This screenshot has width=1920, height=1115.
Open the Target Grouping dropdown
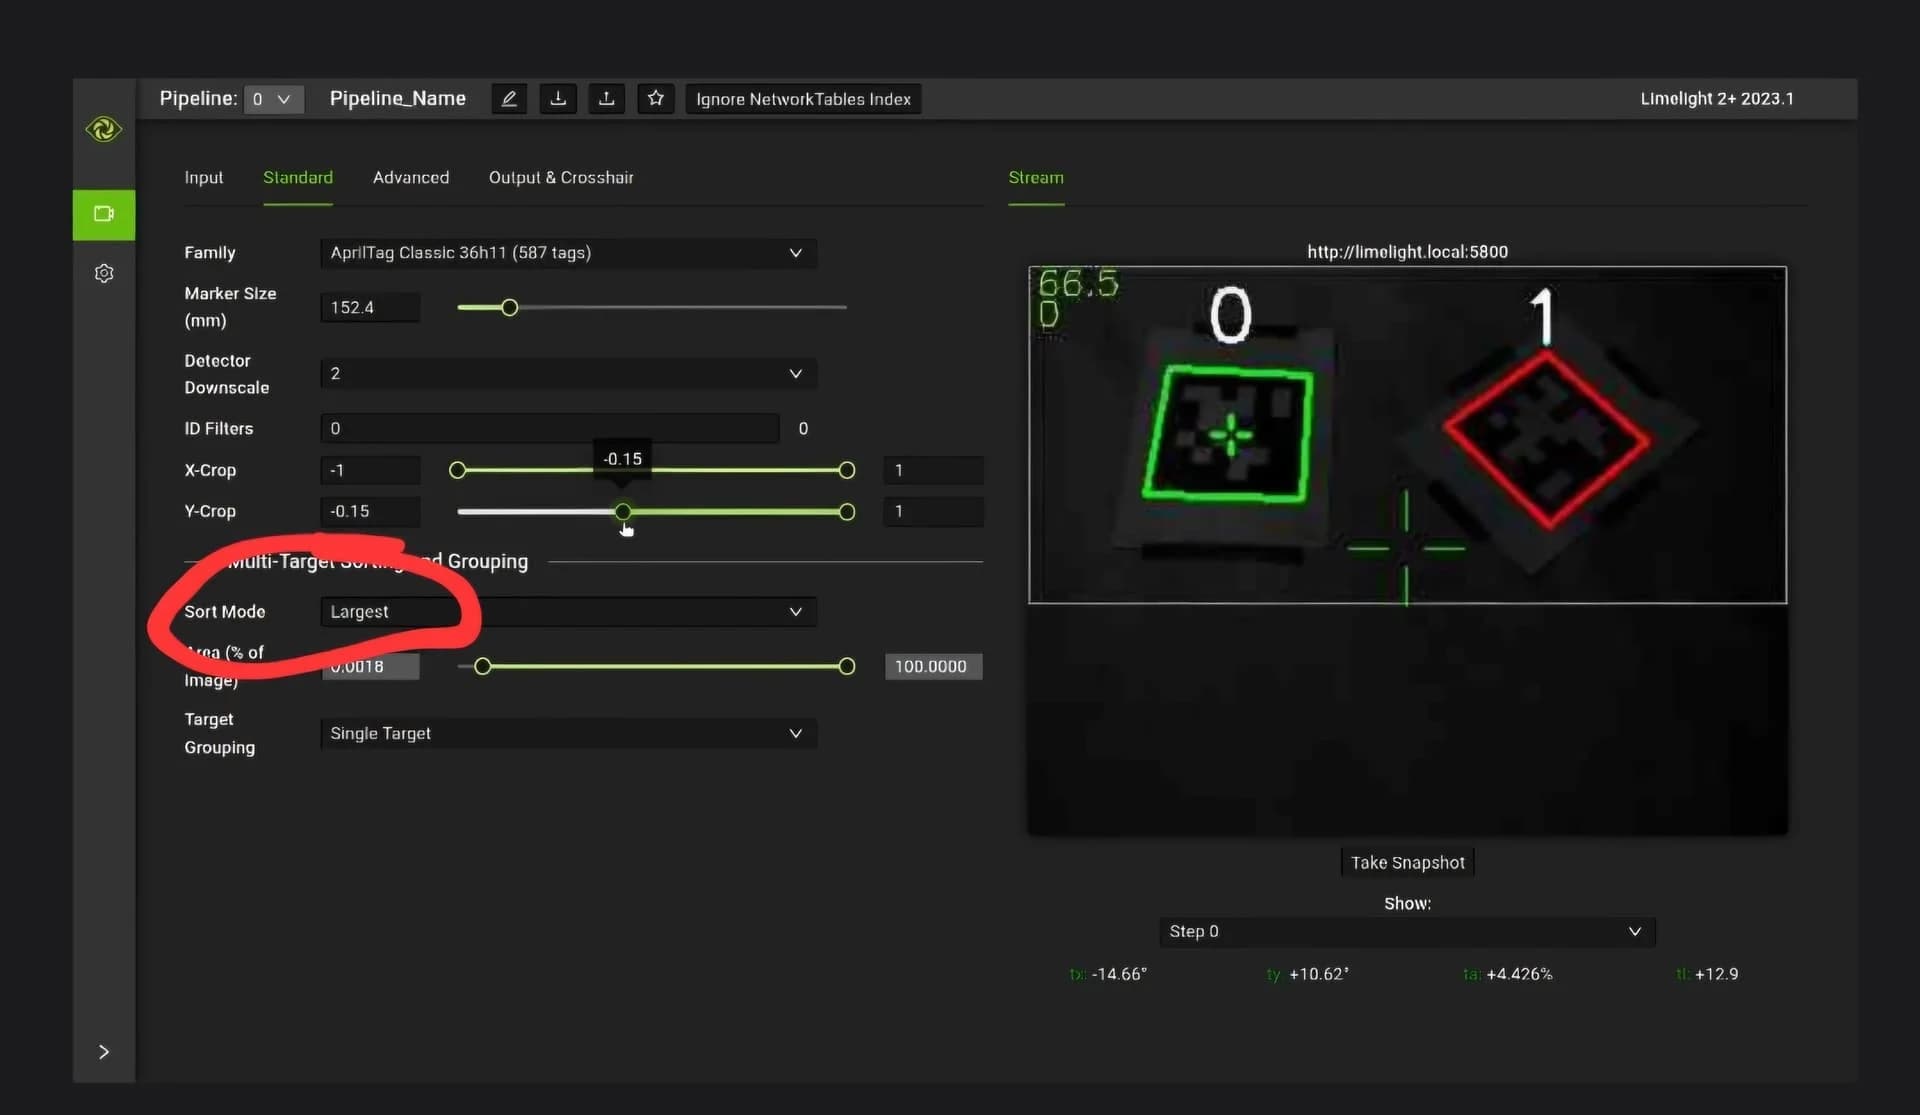click(x=568, y=733)
